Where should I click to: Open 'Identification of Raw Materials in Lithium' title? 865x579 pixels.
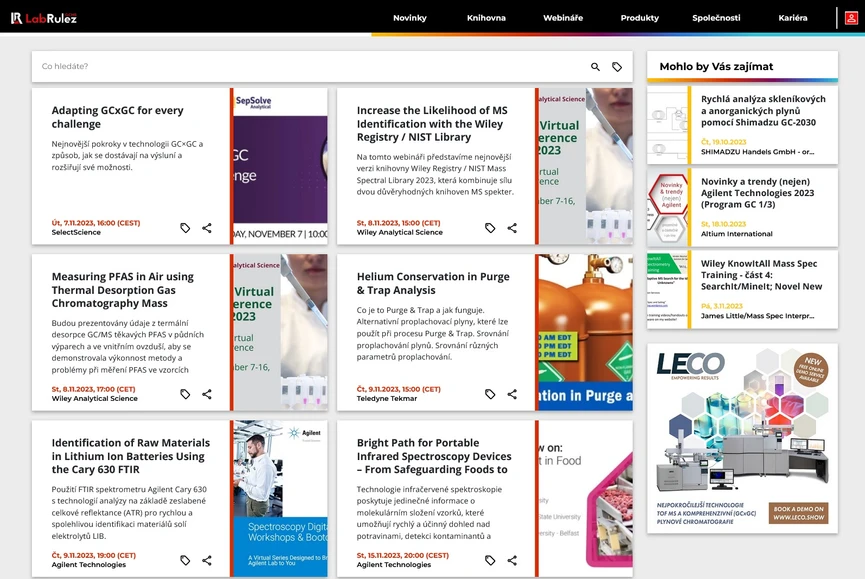131,456
